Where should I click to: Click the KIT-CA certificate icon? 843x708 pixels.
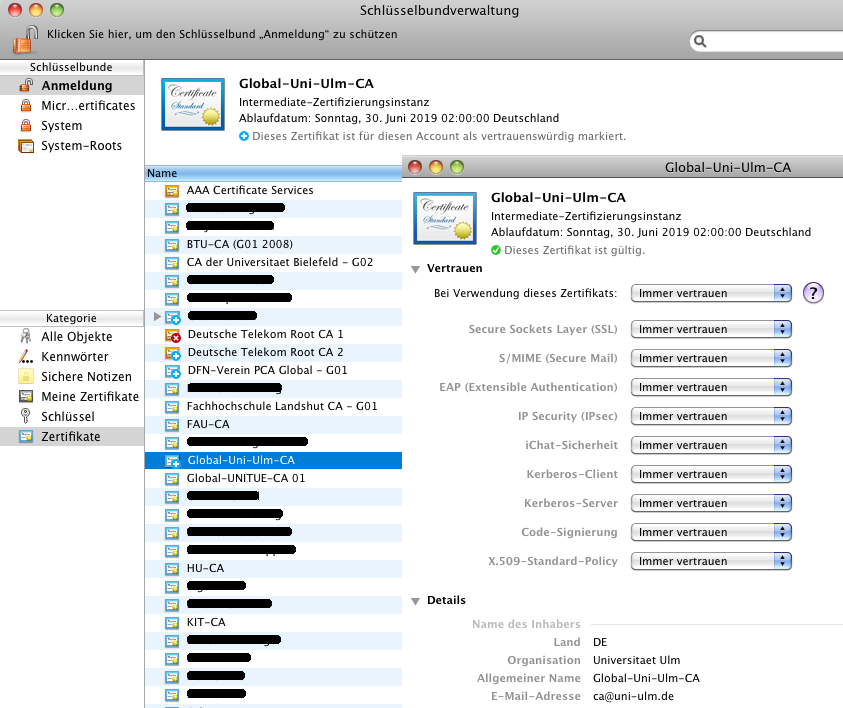pos(172,623)
